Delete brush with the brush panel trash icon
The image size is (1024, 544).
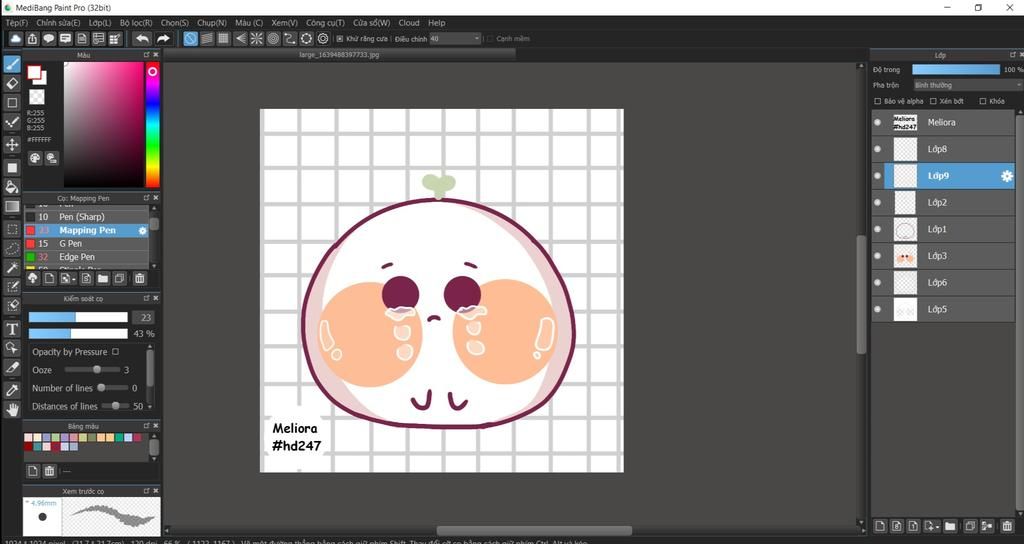(139, 278)
